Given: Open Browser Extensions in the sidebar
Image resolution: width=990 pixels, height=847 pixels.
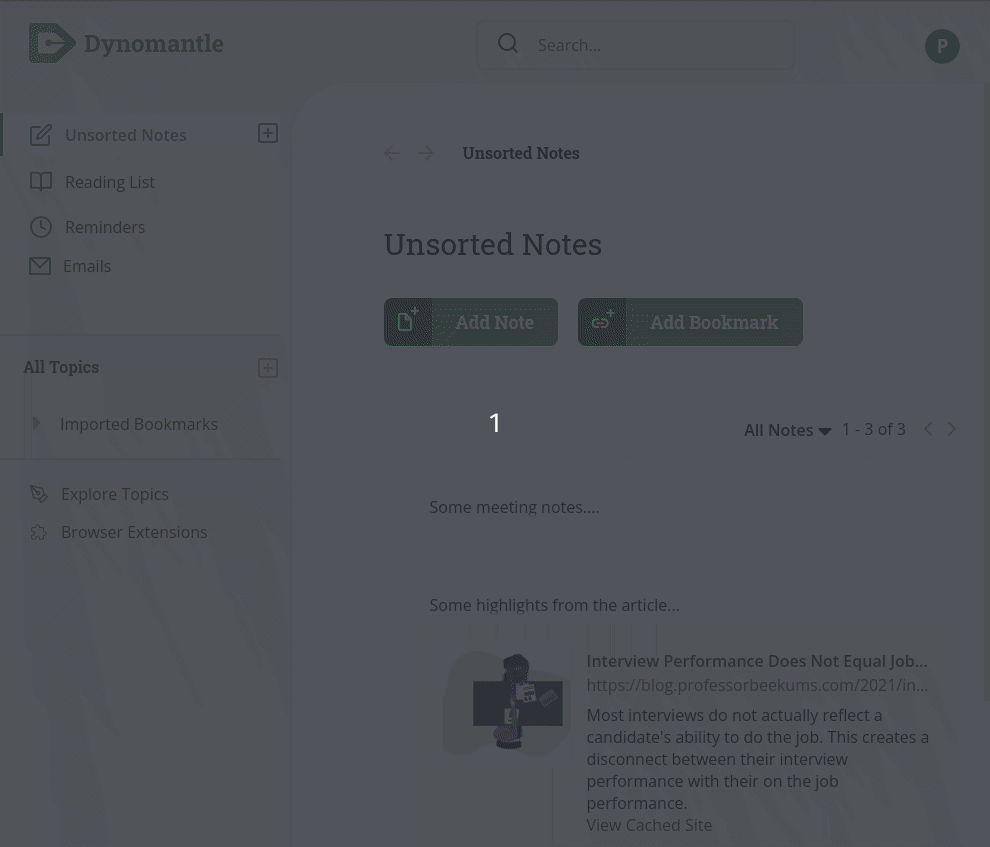Looking at the screenshot, I should [x=134, y=532].
